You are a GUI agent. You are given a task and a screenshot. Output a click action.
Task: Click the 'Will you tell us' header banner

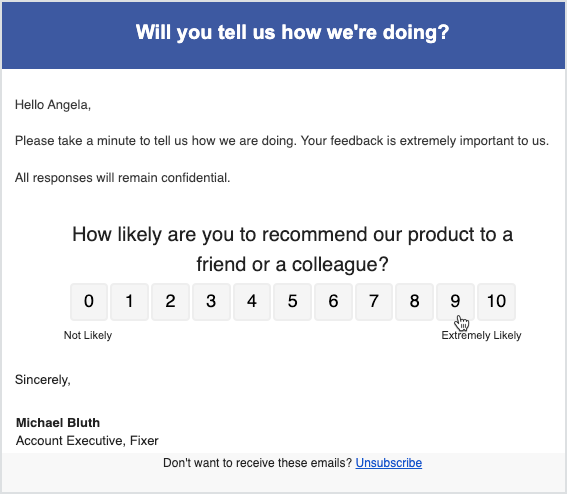click(x=284, y=35)
